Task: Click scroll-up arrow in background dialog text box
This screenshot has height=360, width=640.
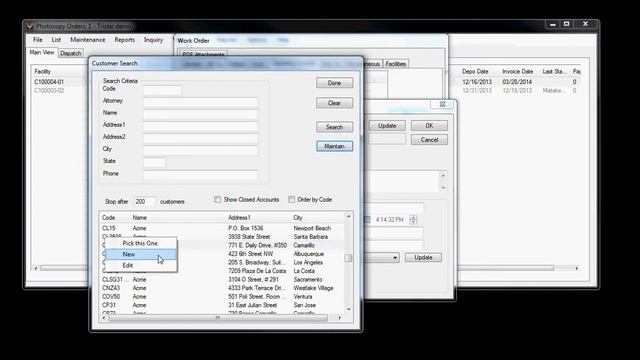Action: click(443, 175)
